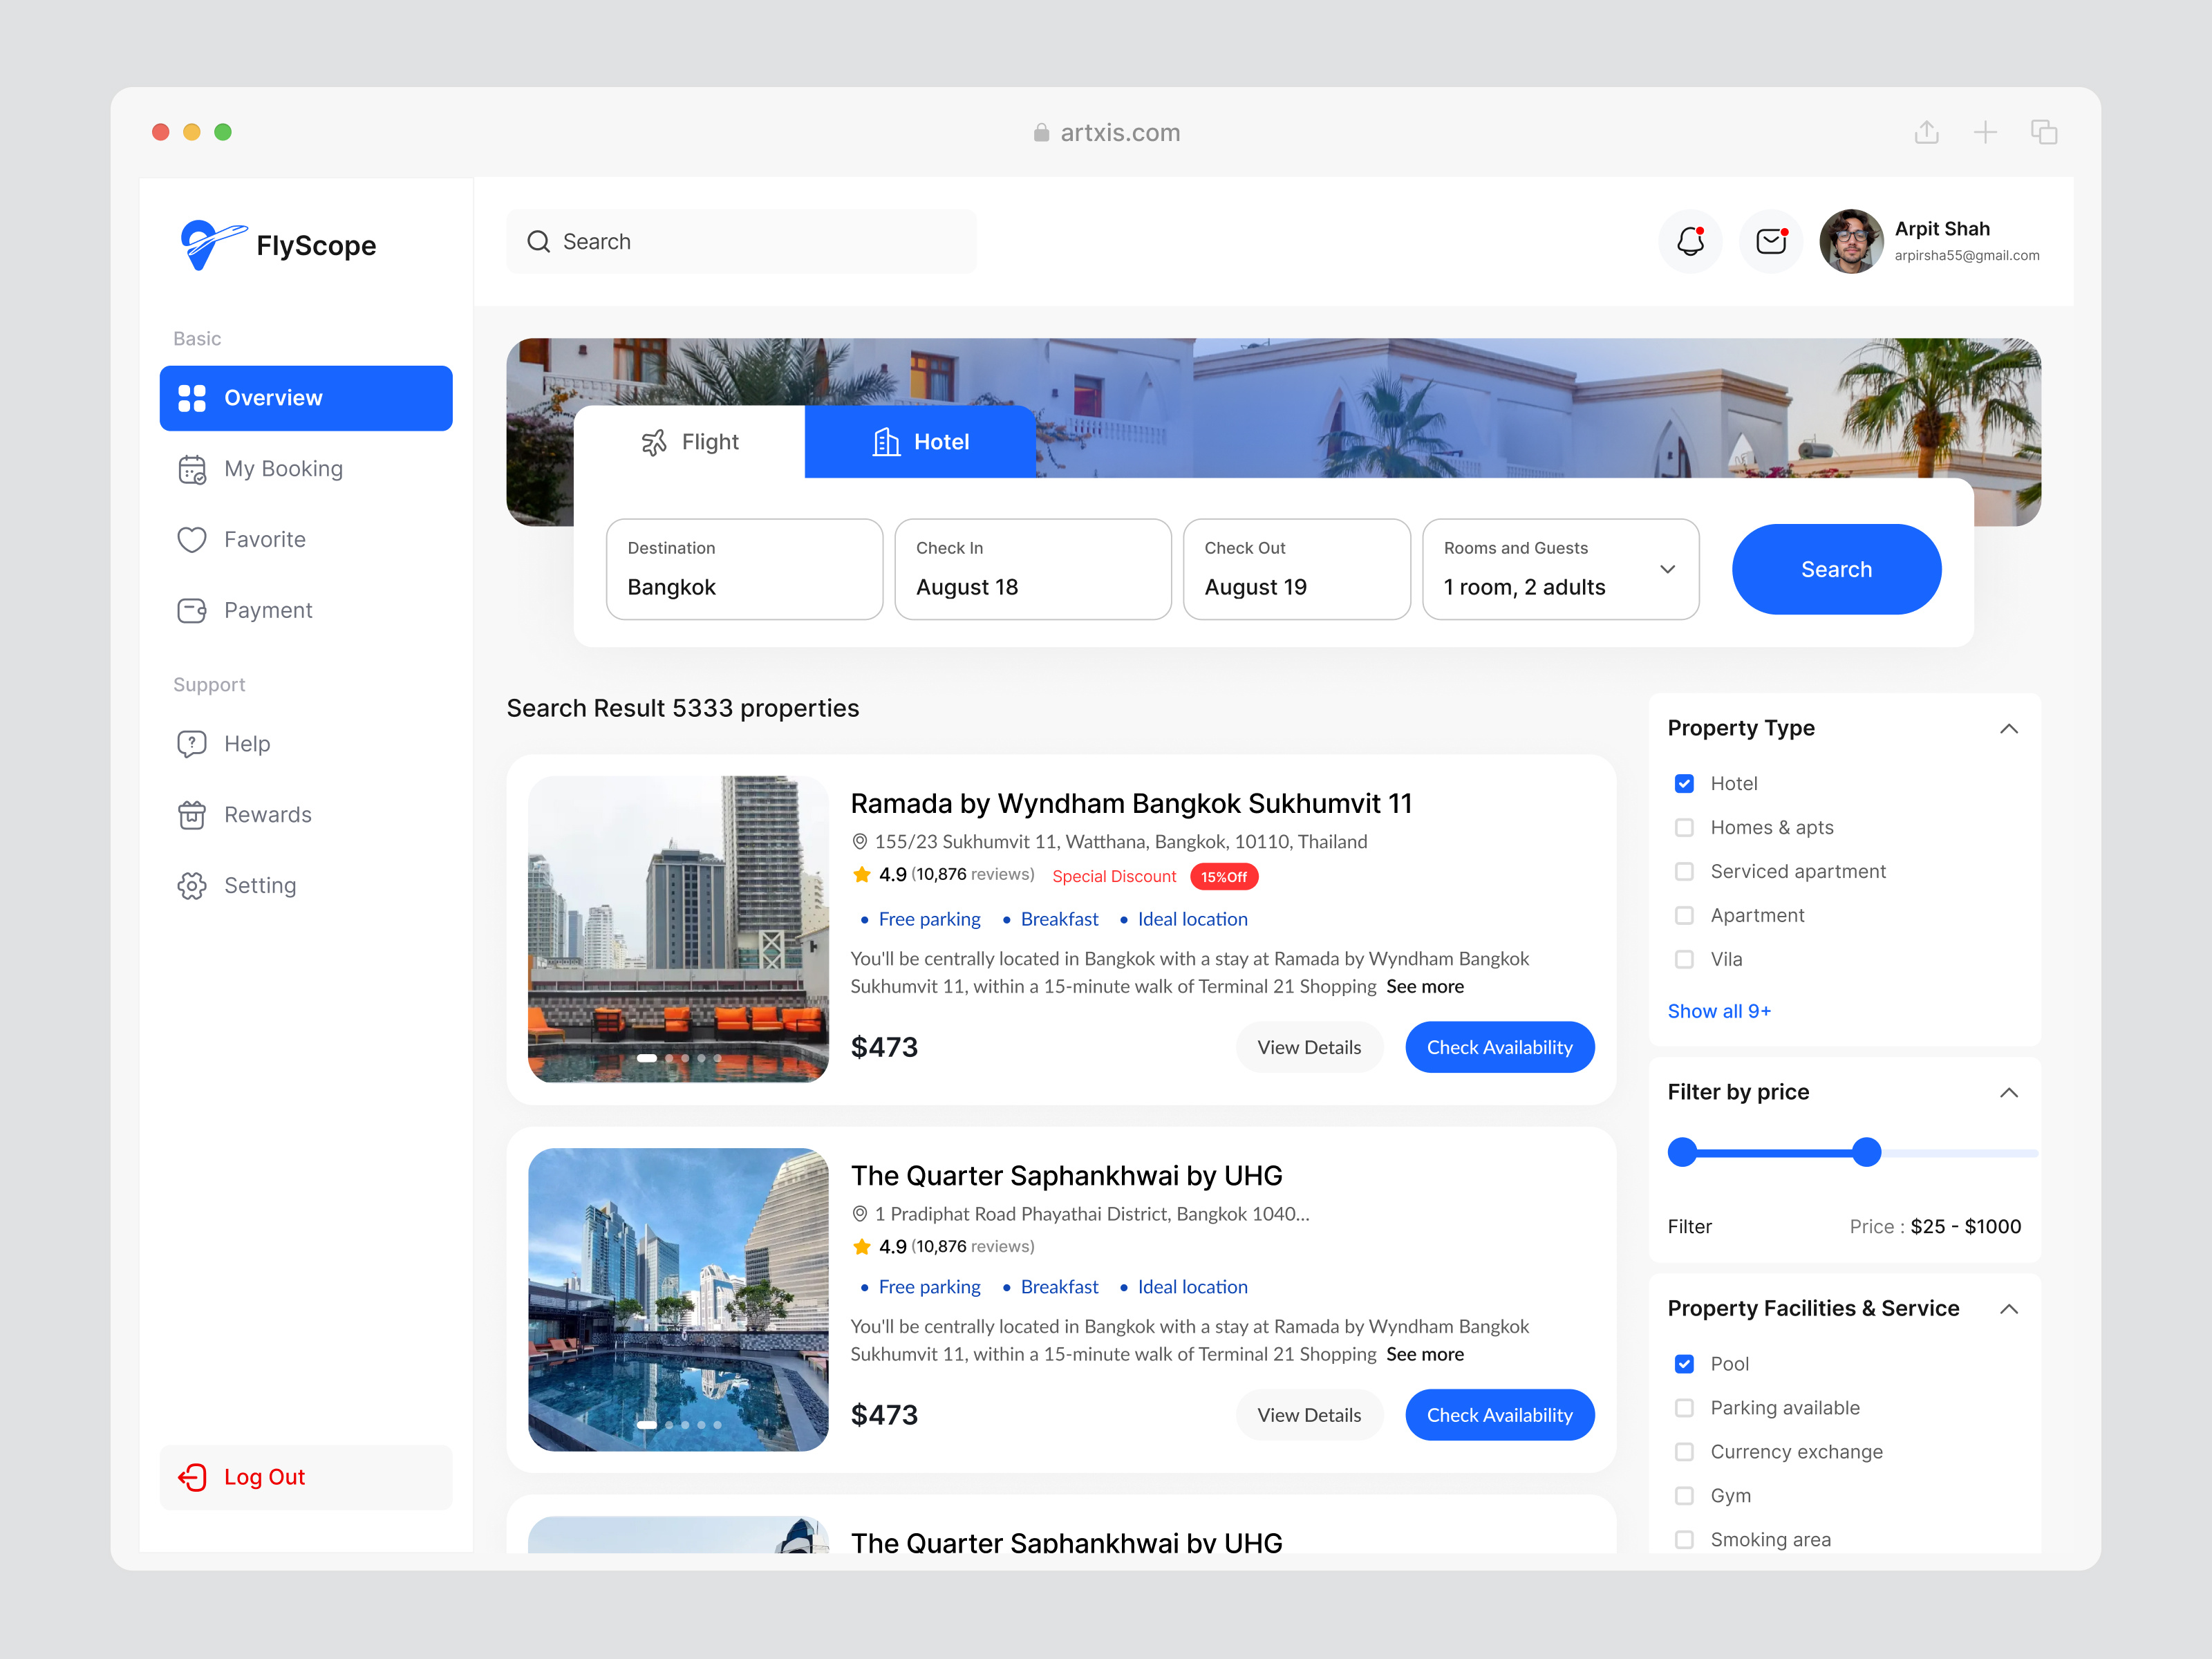Image resolution: width=2212 pixels, height=1659 pixels.
Task: Click The Quarter Saphankhwai pool photo
Action: click(x=678, y=1299)
